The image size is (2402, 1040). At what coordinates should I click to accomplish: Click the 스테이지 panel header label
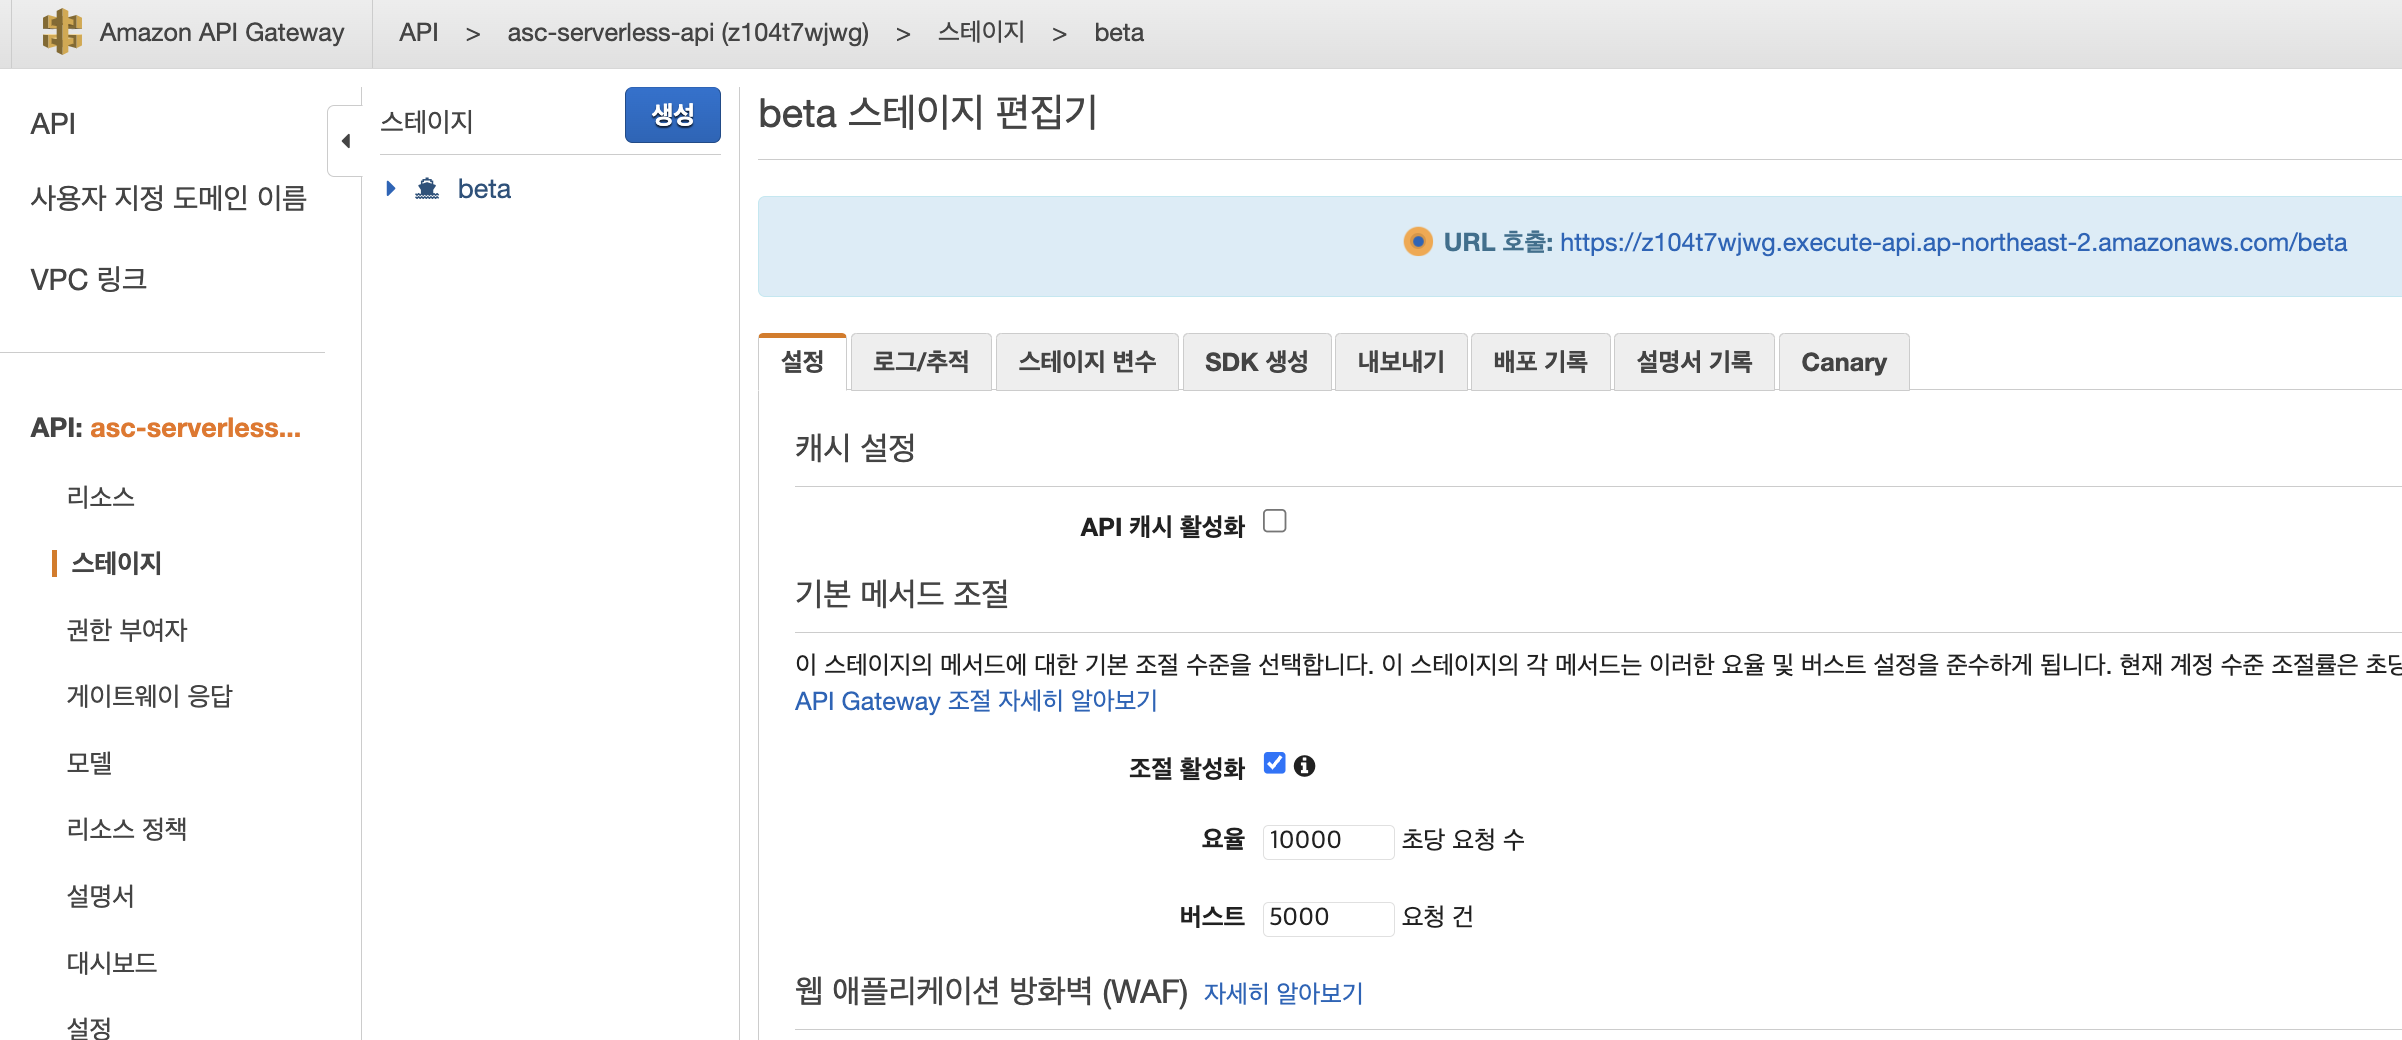click(427, 122)
